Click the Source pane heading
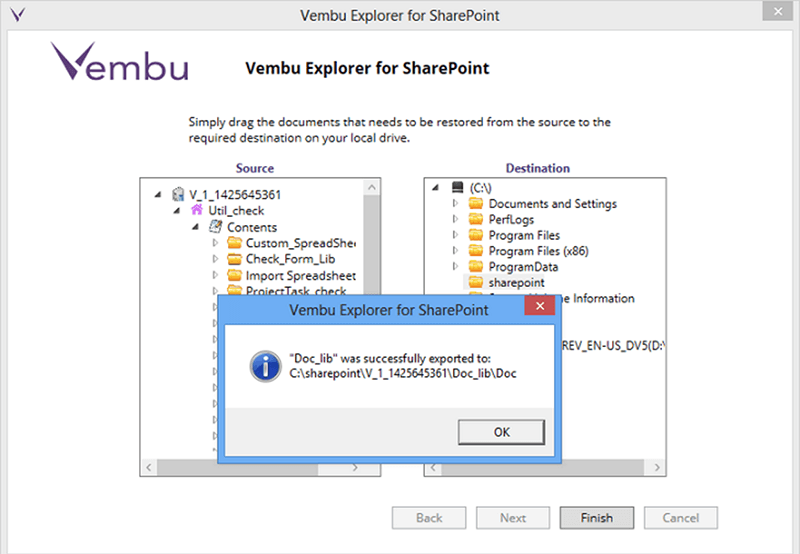Viewport: 800px width, 554px height. 255,168
